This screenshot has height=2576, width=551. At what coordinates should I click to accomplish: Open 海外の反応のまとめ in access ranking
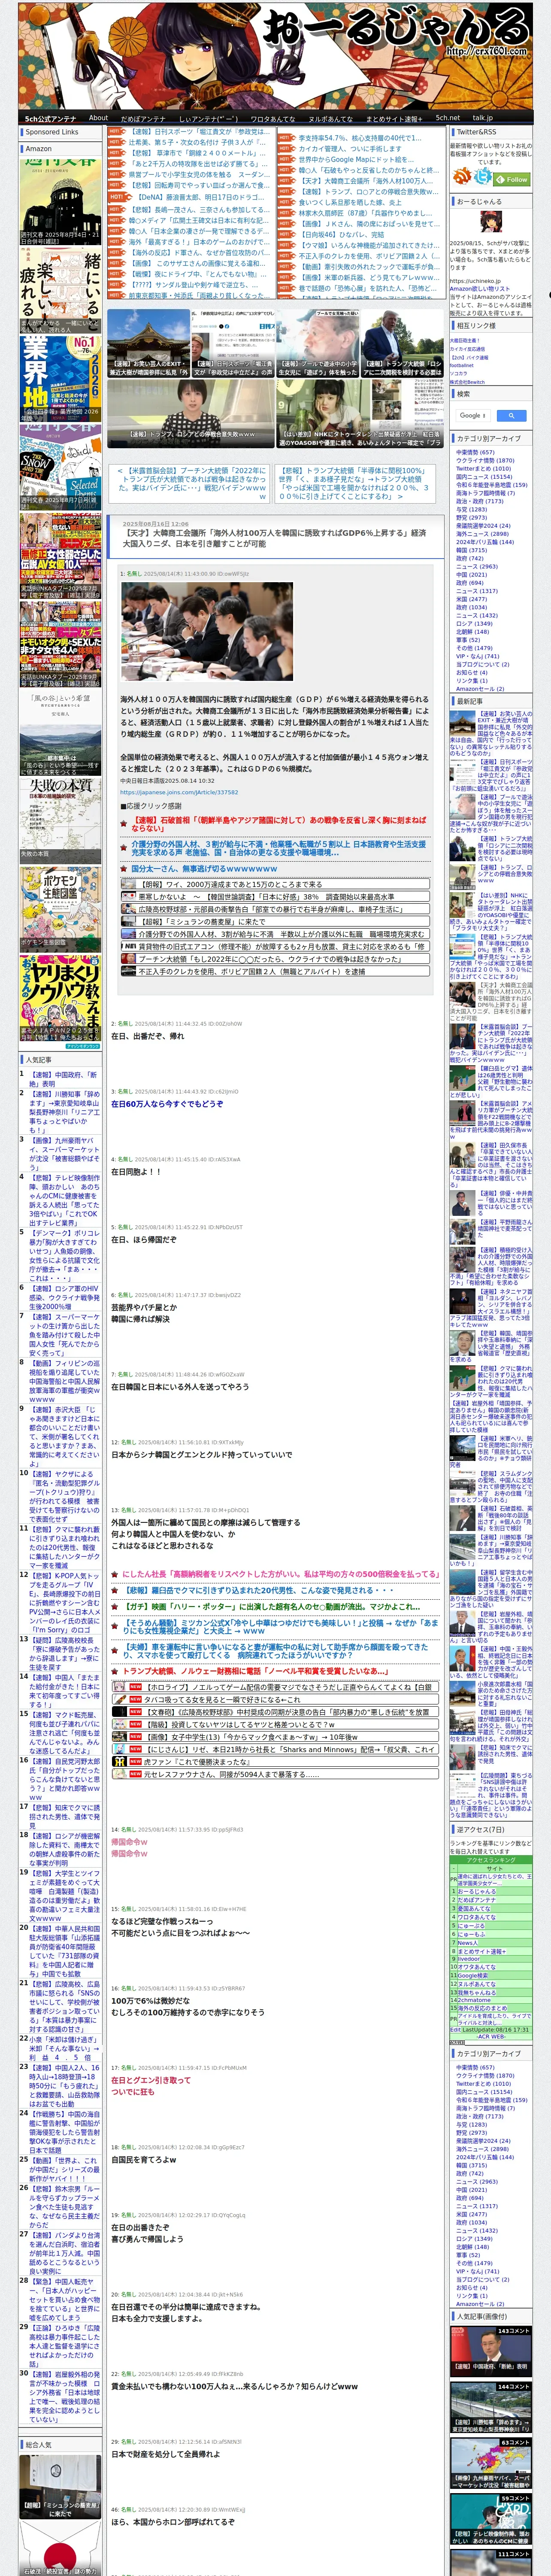point(482,2007)
